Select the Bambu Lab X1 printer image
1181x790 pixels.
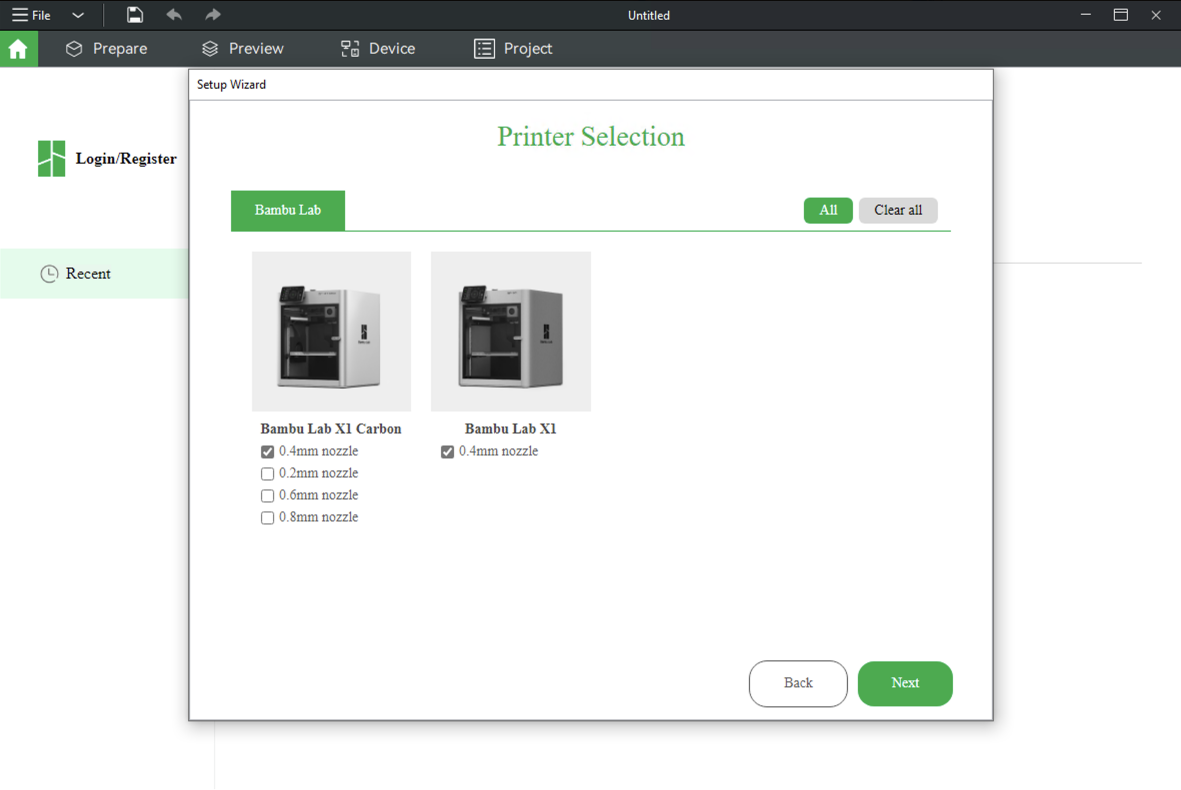click(x=511, y=331)
